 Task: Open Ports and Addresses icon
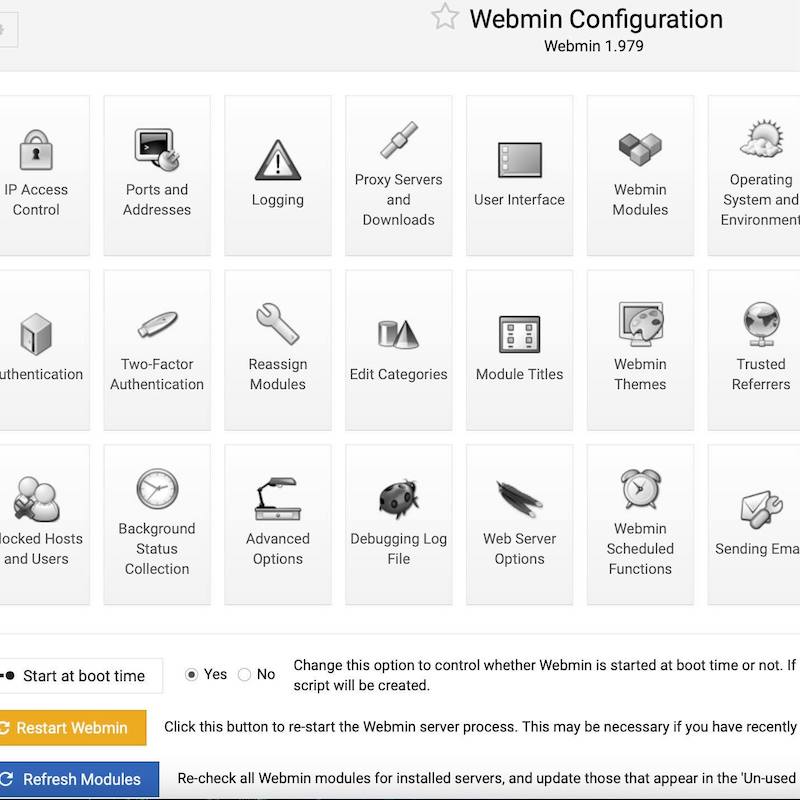click(157, 149)
